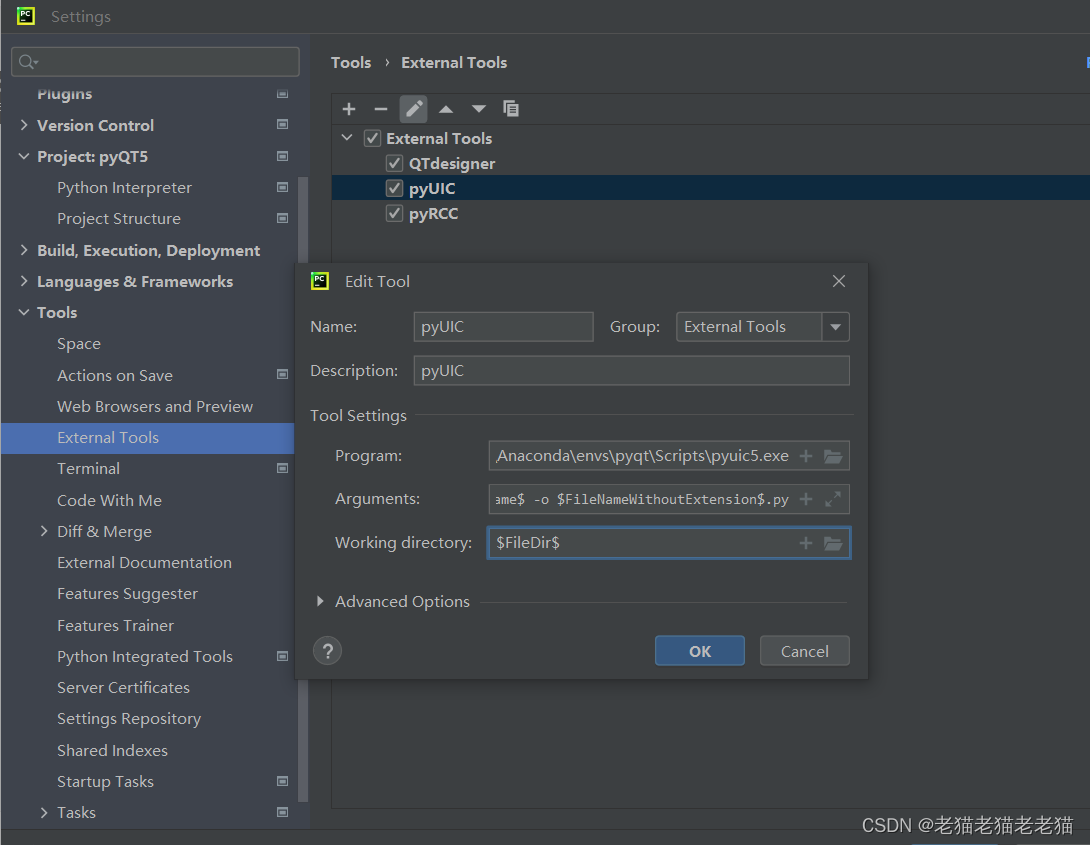This screenshot has width=1090, height=845.
Task: Click project-level icon beside Startup Tasks
Action: (282, 781)
